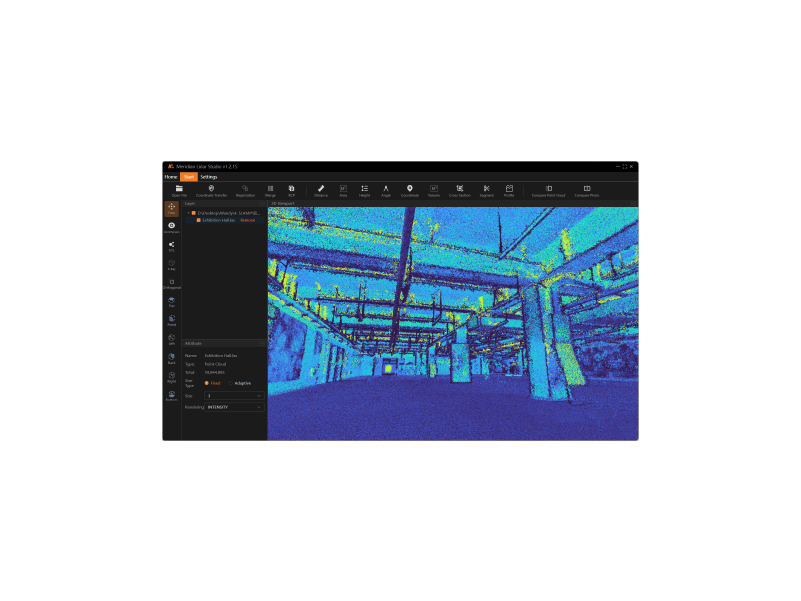Select the Merge tool in the toolbar
Screen dimensions: 801x601
pyautogui.click(x=270, y=191)
